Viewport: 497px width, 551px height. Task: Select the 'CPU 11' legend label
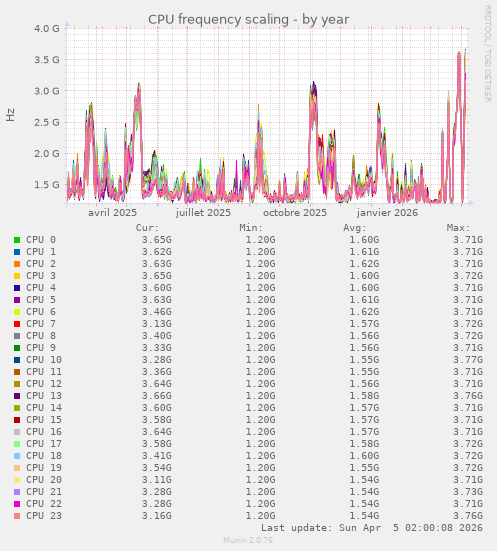click(44, 372)
